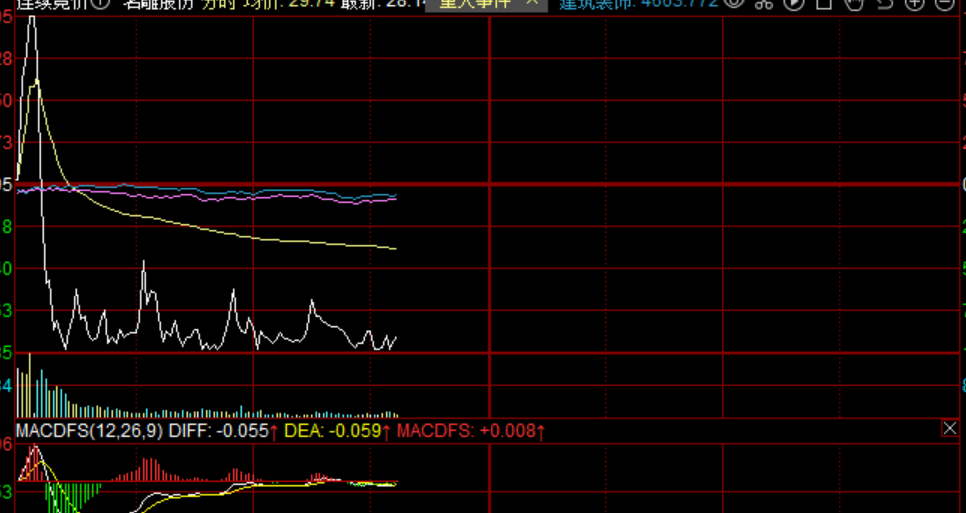The image size is (966, 513).
Task: Zoom in with the circled plus icon
Action: [x=915, y=4]
